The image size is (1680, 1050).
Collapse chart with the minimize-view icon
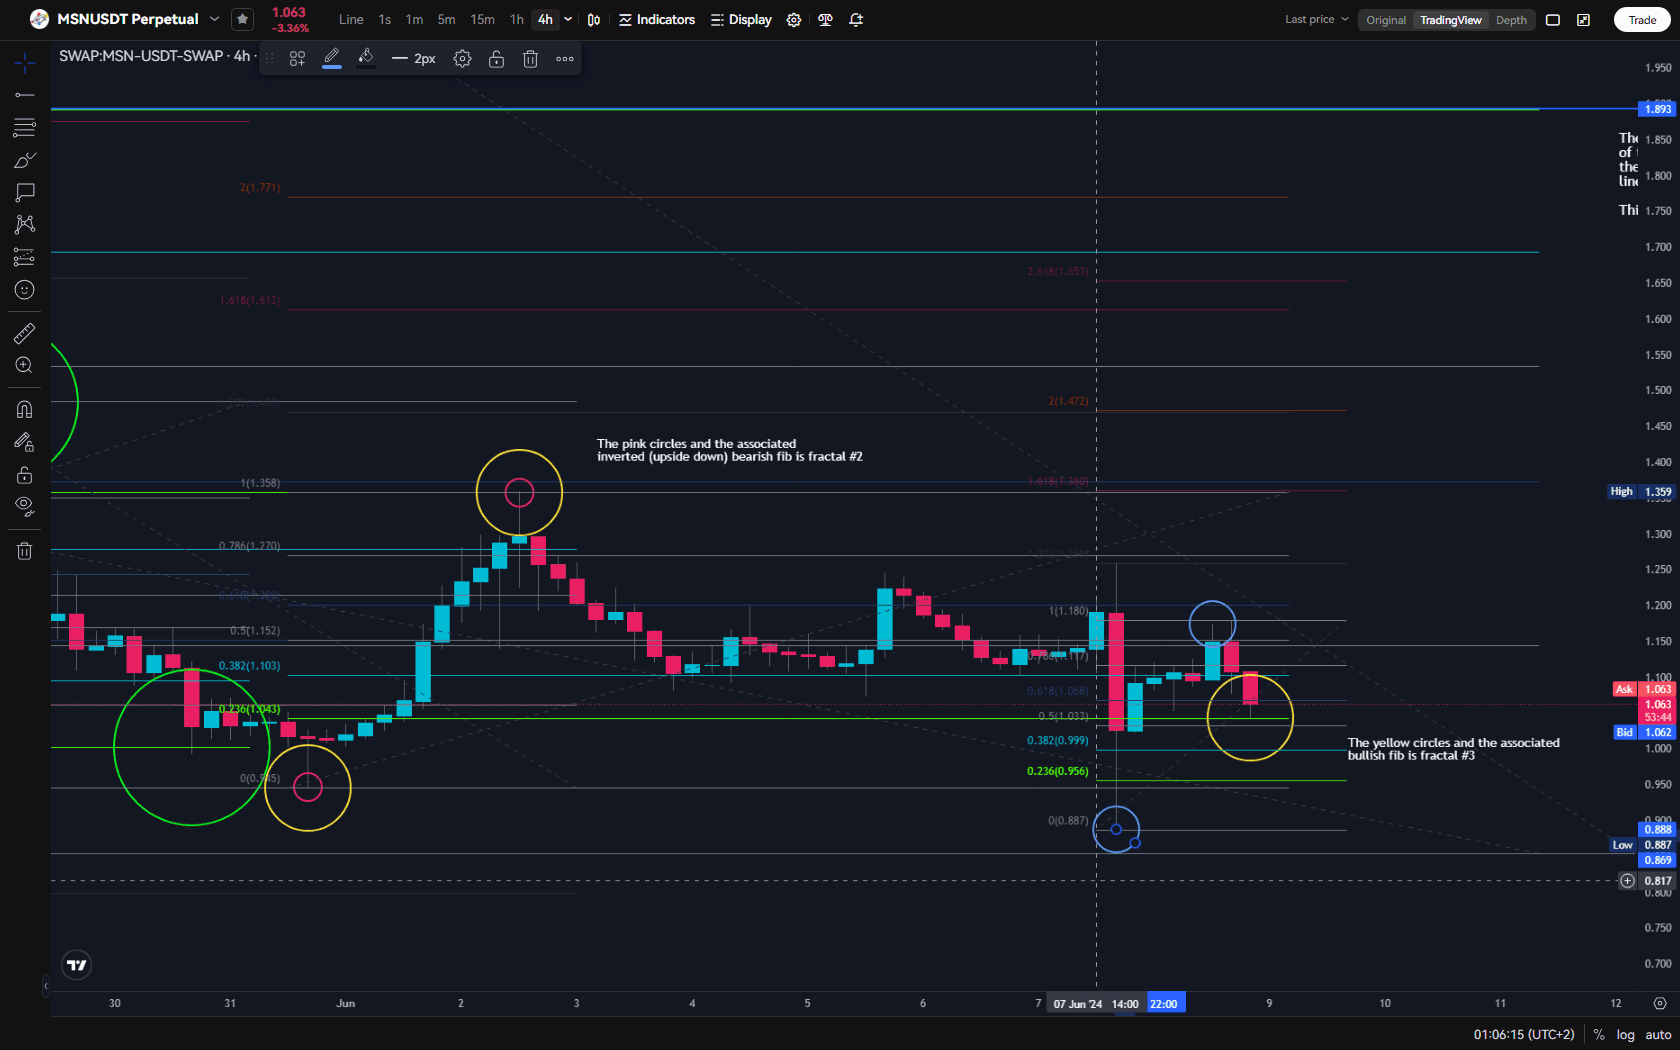pos(1584,20)
